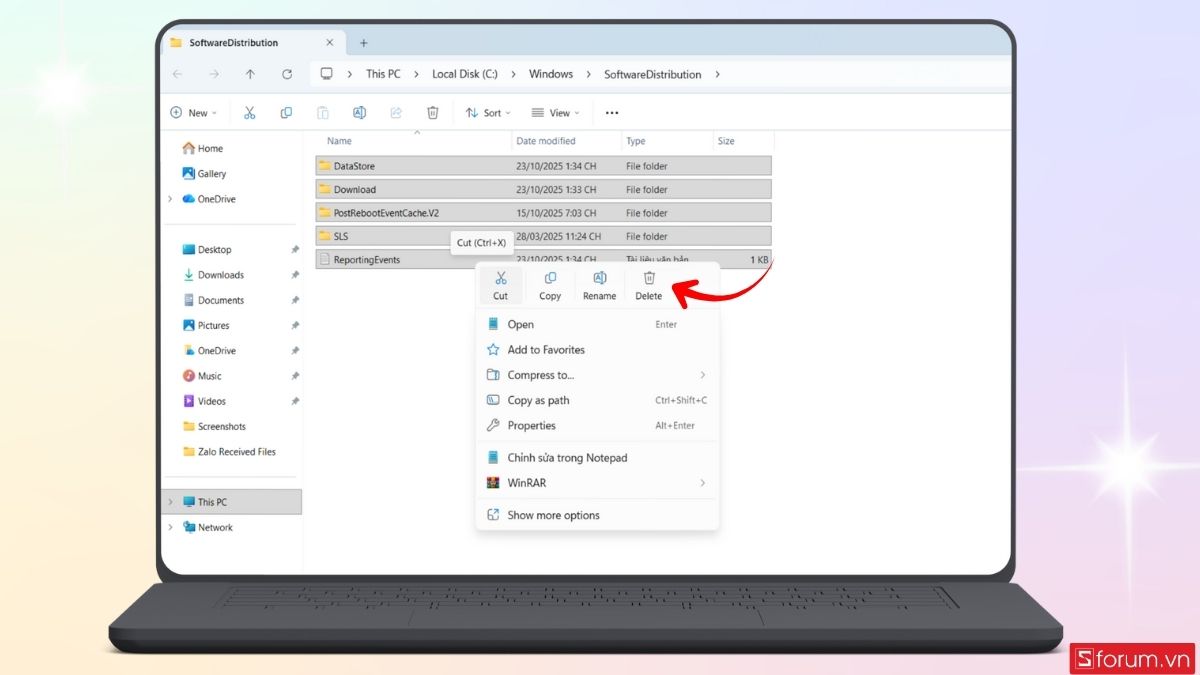The width and height of the screenshot is (1200, 675).
Task: Navigate to Windows breadcrumb
Action: tap(551, 74)
